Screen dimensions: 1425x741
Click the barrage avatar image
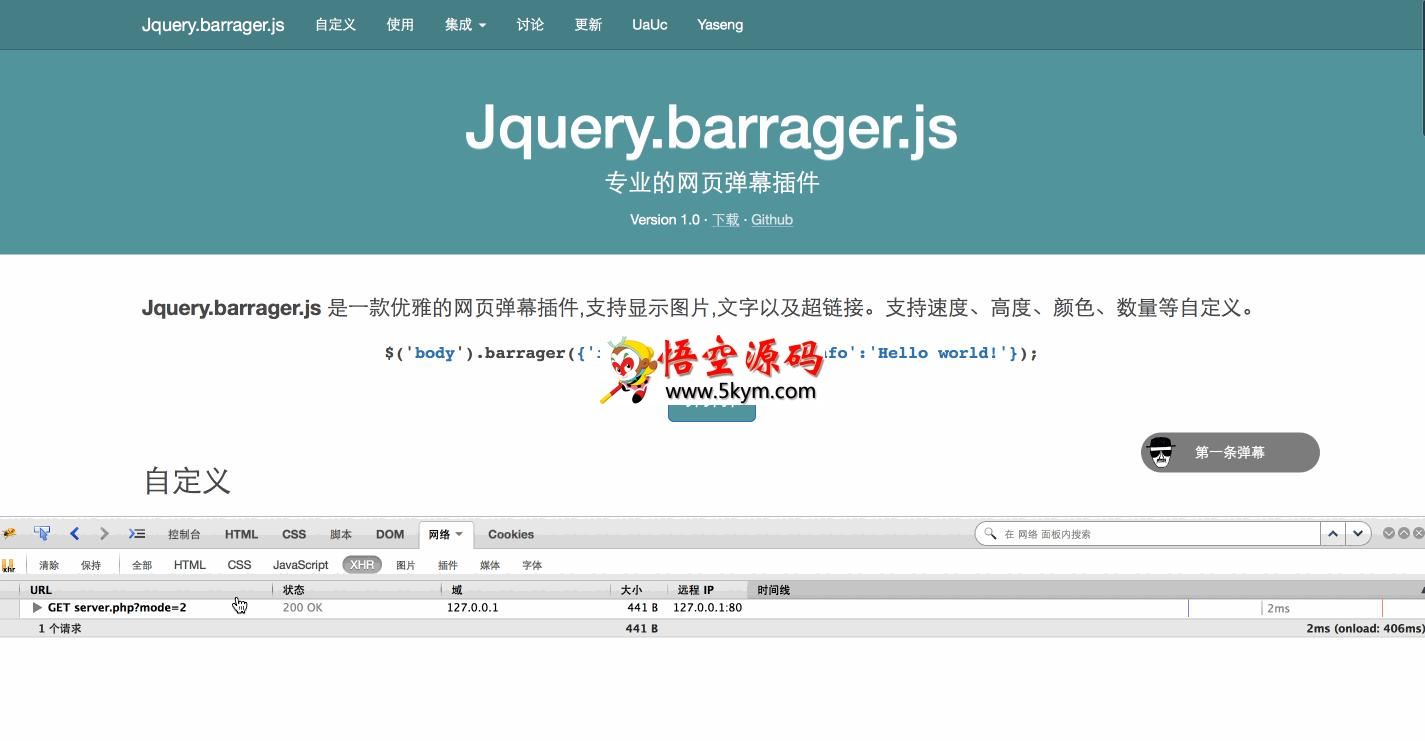[x=1160, y=453]
